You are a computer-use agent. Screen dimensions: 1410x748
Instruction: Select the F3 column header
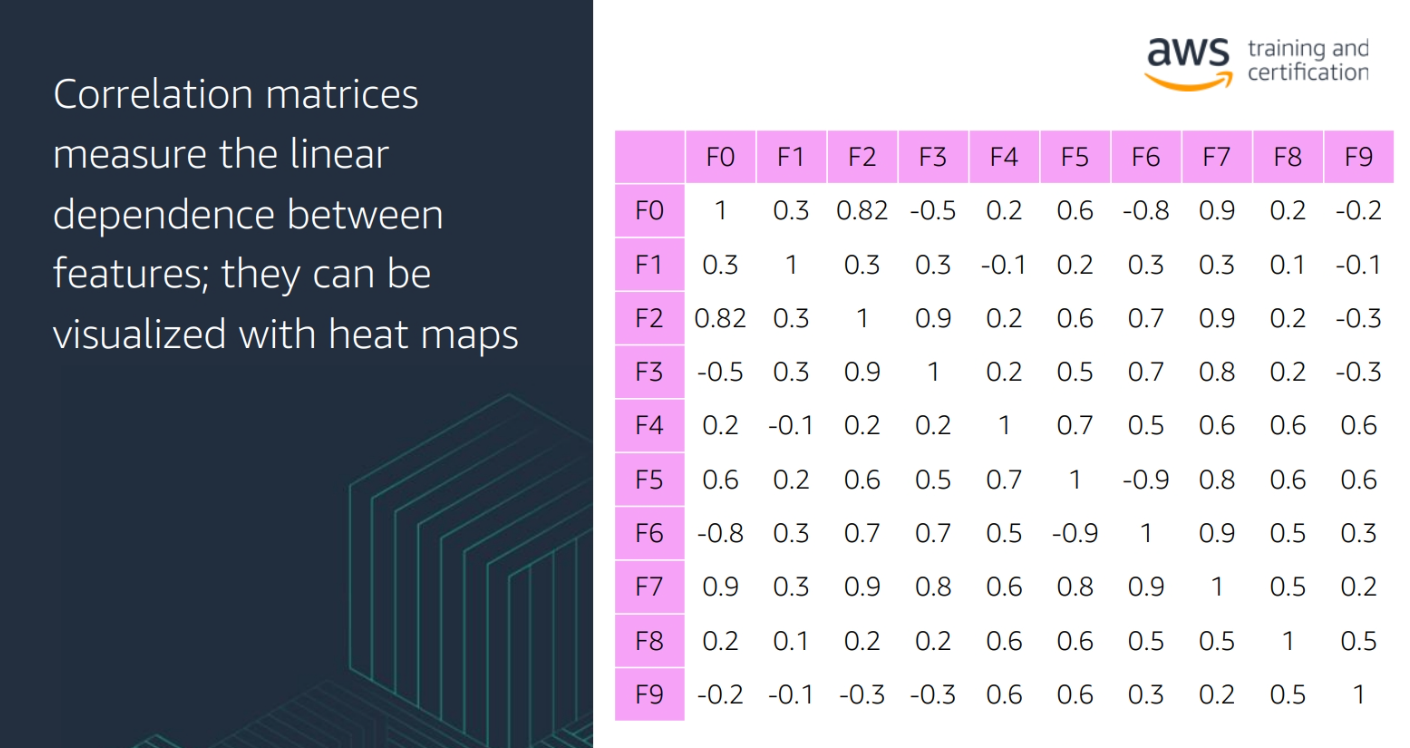(x=933, y=157)
